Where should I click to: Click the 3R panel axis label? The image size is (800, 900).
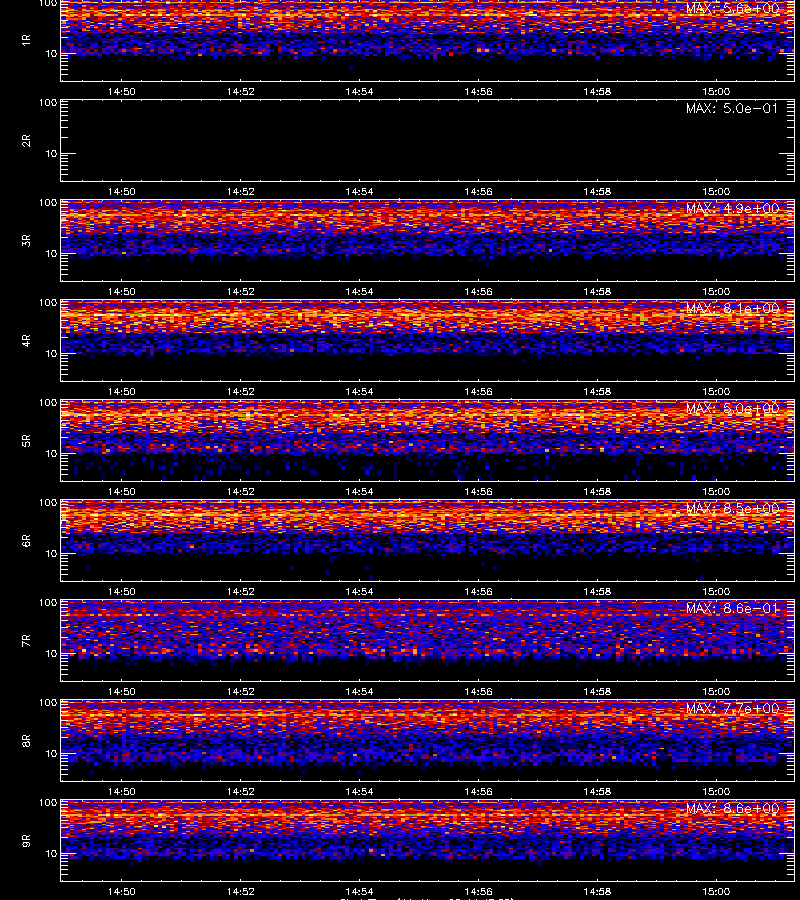click(x=26, y=240)
